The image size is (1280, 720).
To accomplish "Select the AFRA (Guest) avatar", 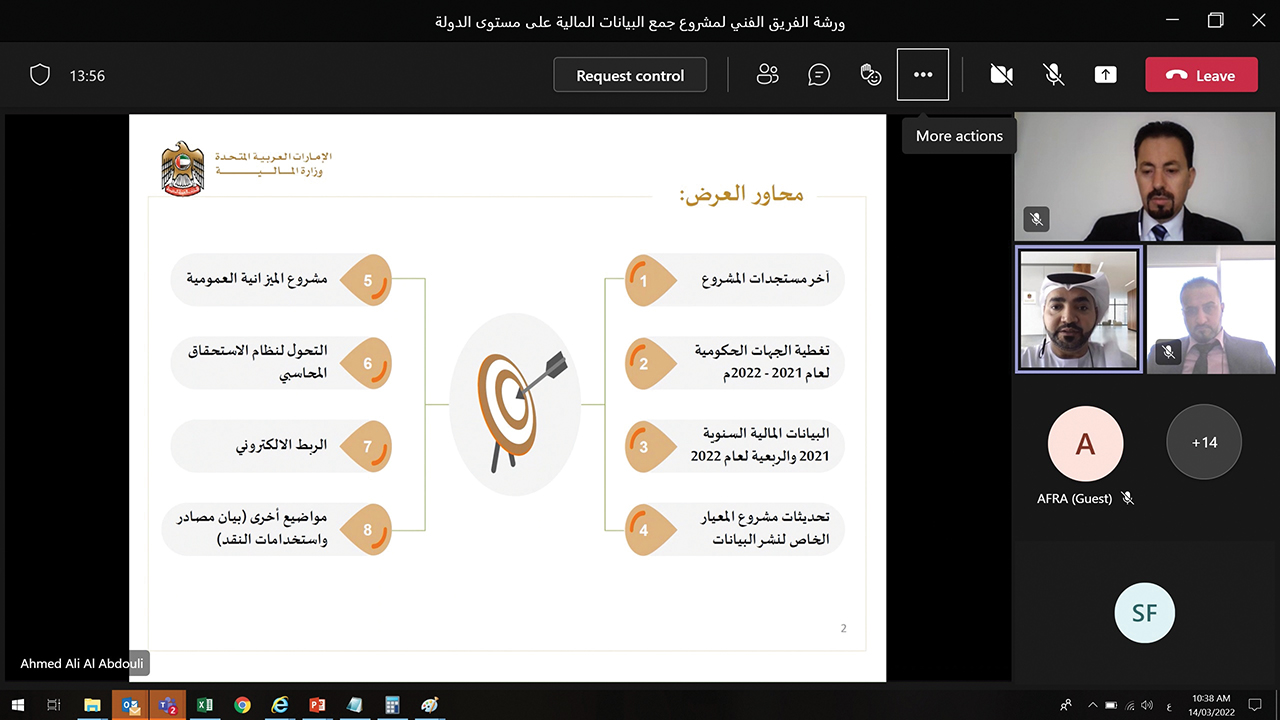I will click(1085, 443).
